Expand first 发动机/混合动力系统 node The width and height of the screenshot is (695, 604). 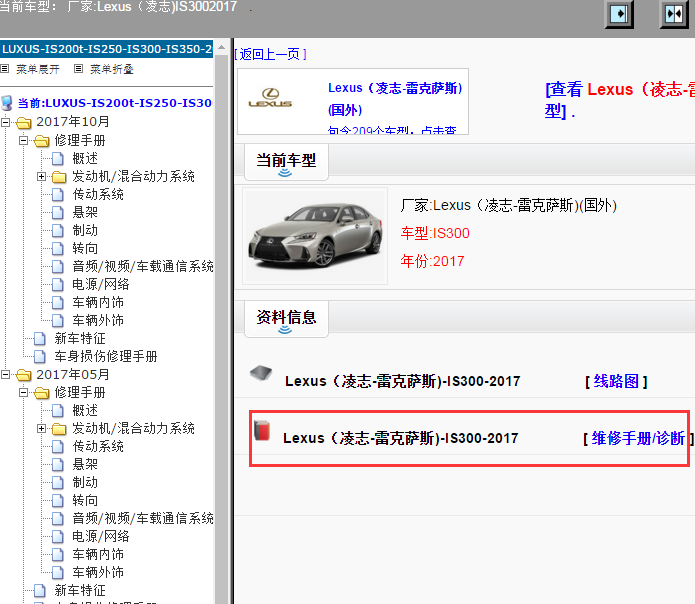(41, 176)
